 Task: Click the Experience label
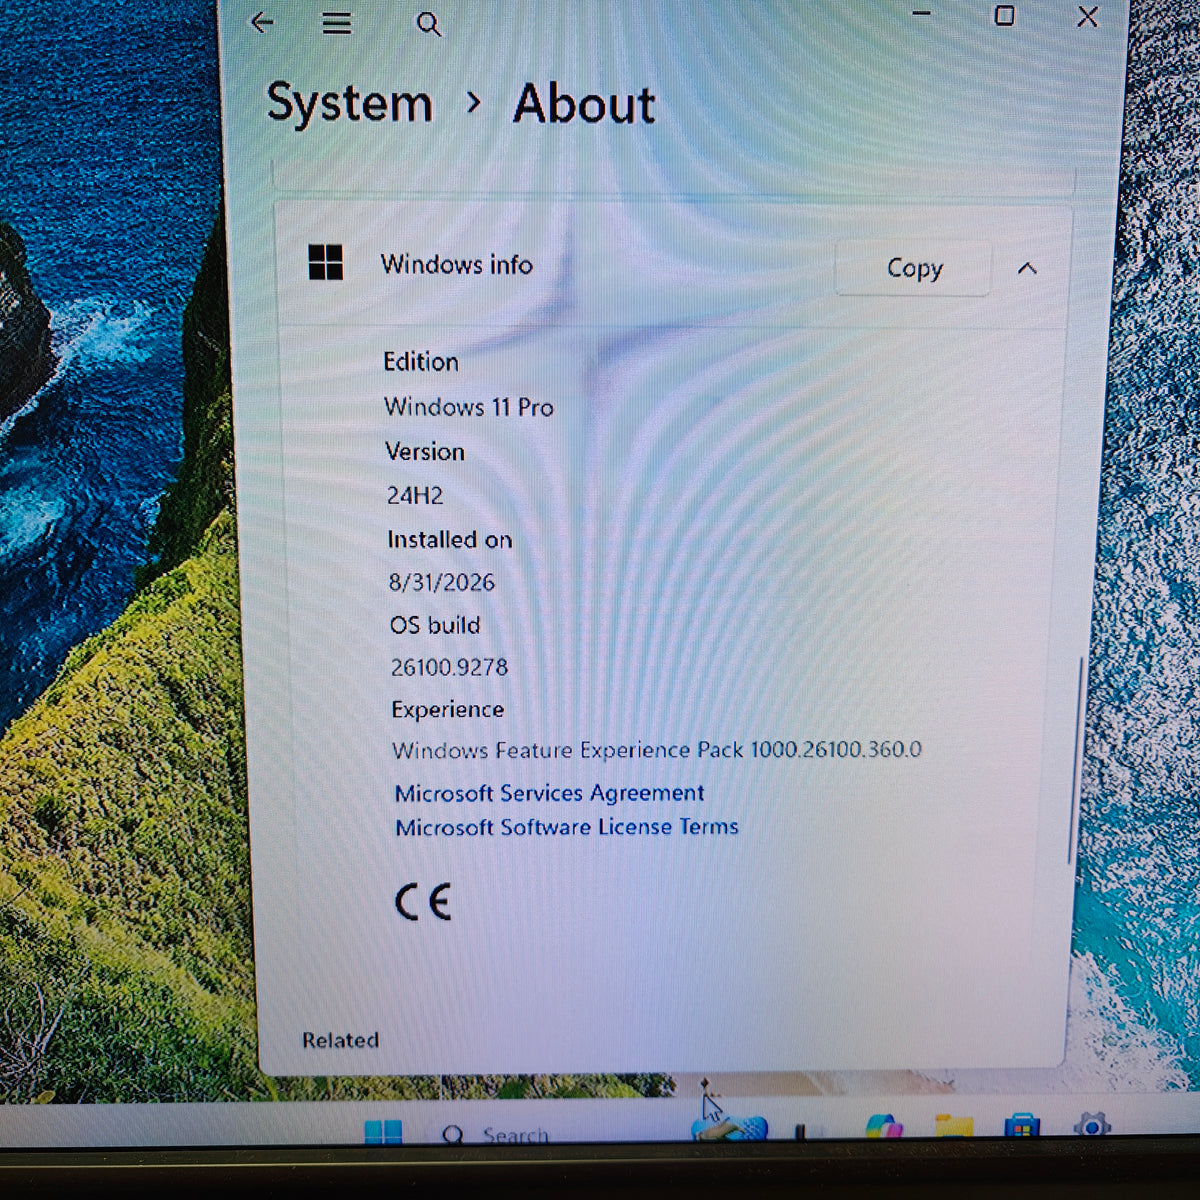click(x=447, y=709)
